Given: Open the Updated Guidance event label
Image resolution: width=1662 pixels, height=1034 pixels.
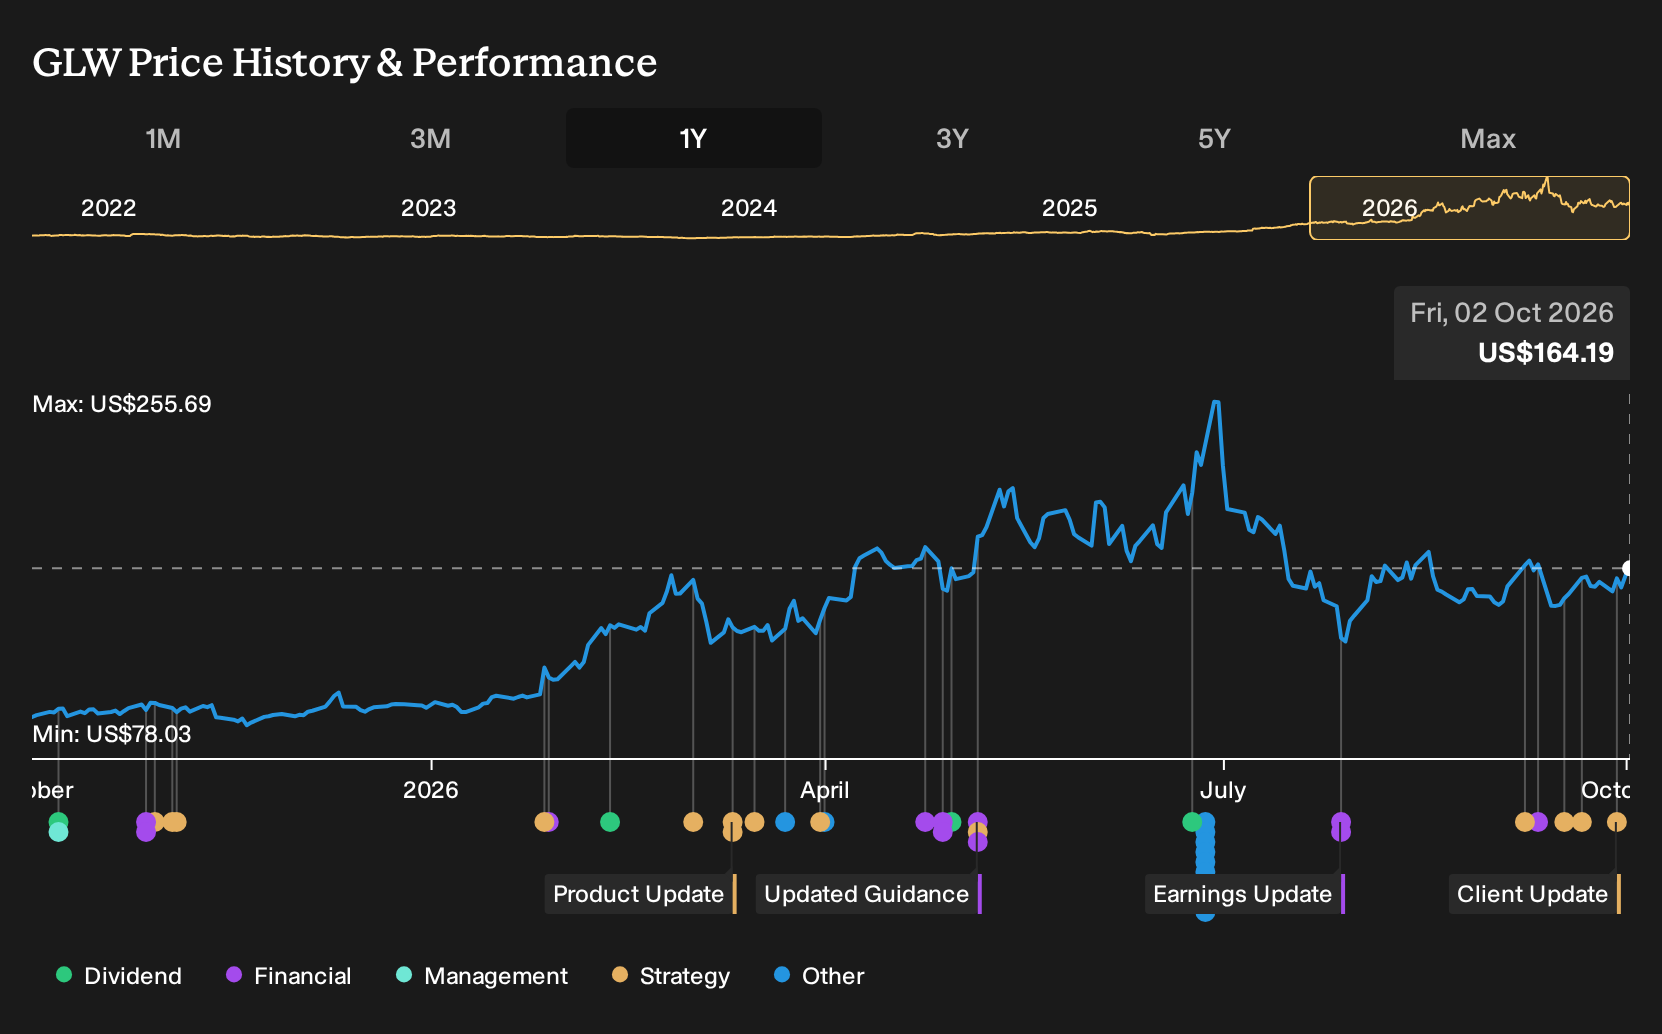Looking at the screenshot, I should pos(868,894).
